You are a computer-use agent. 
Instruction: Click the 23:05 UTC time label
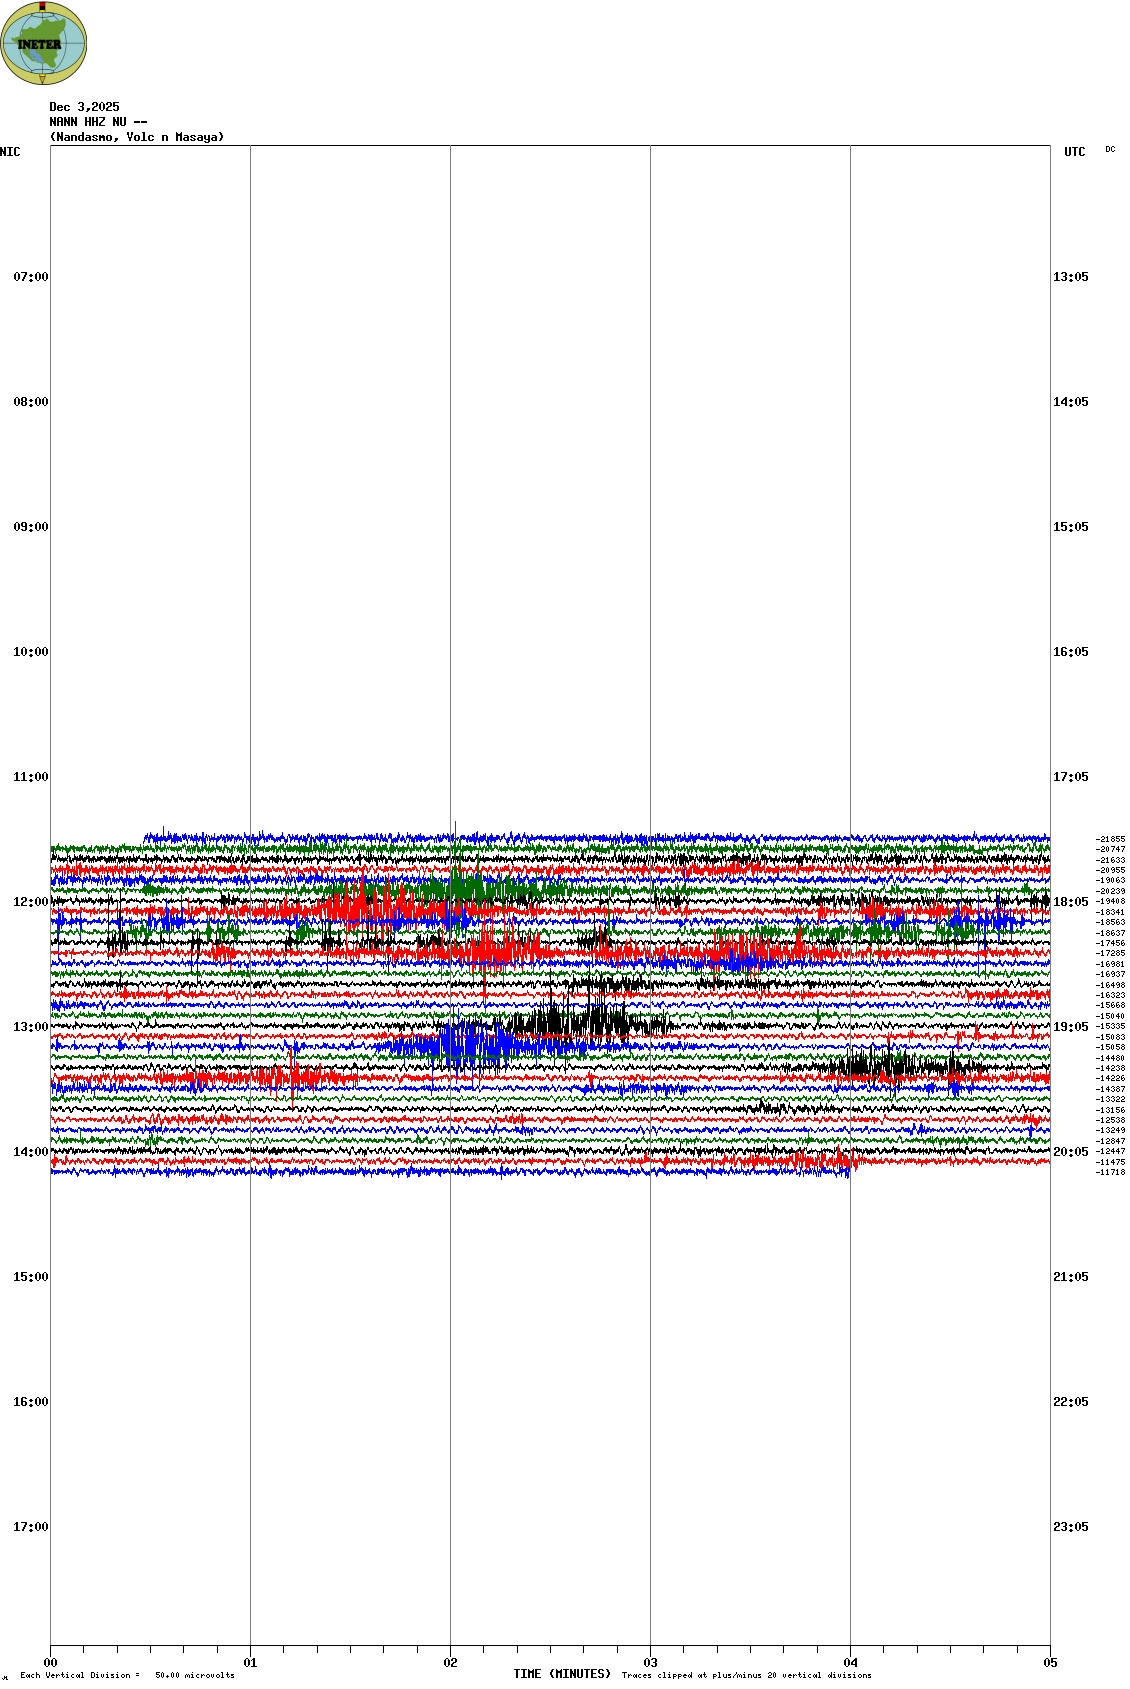(x=1070, y=1527)
